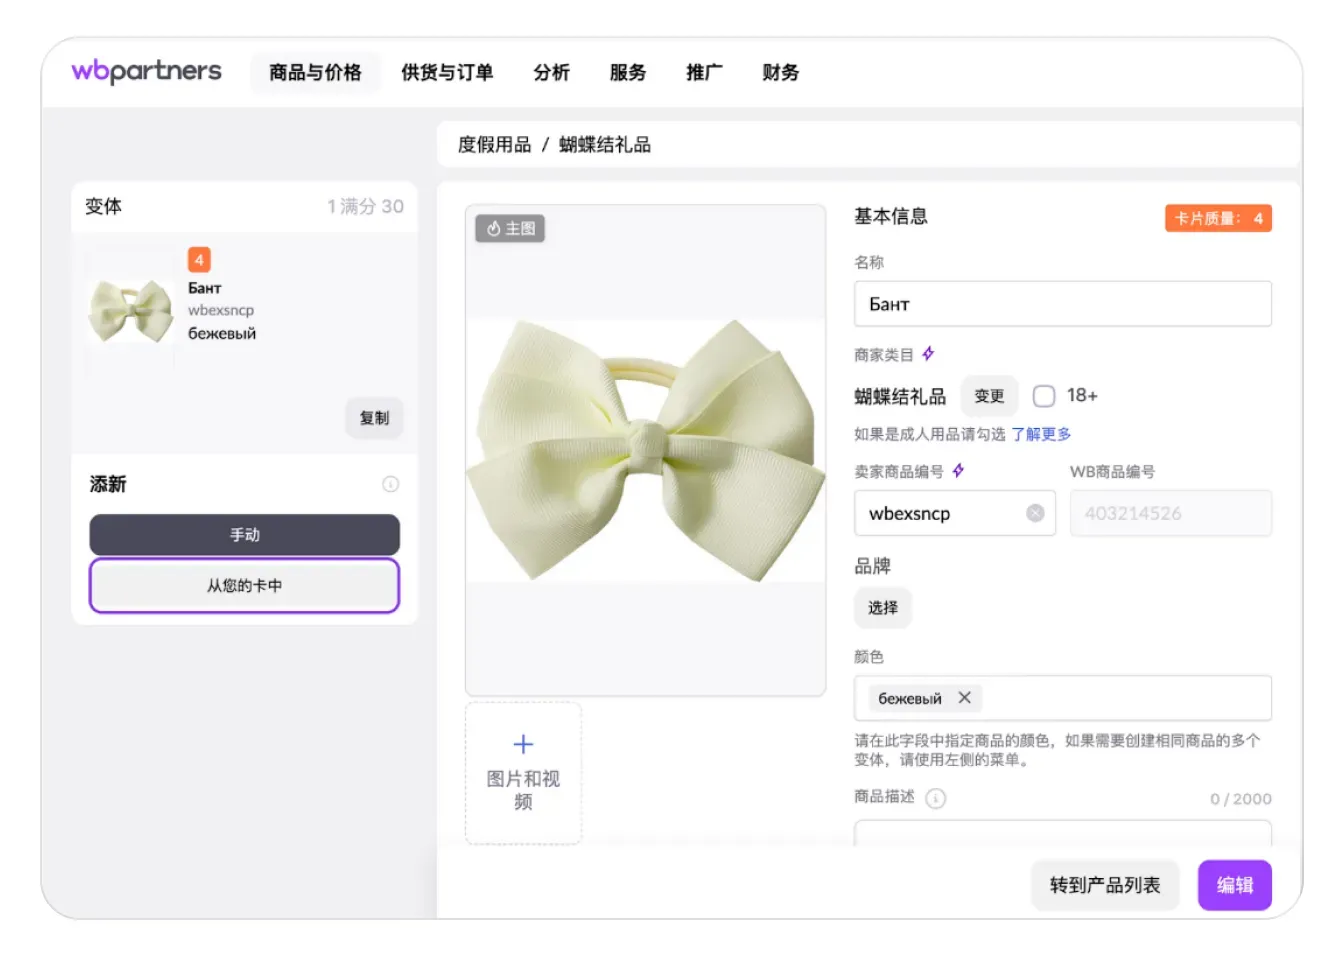Screen dimensions: 1344x956
Task: Click 转到产品列表 button
Action: (x=1105, y=885)
